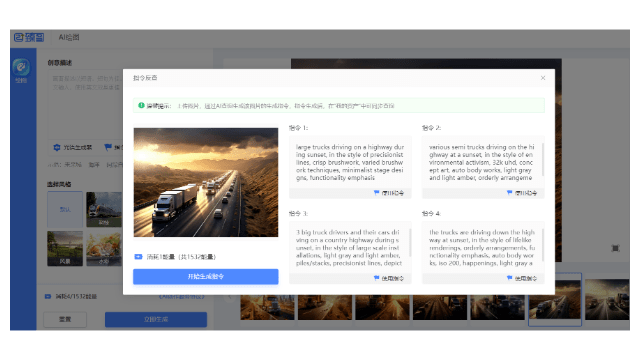Click the blue generate-now button in background
The image size is (640, 360).
coord(156,319)
